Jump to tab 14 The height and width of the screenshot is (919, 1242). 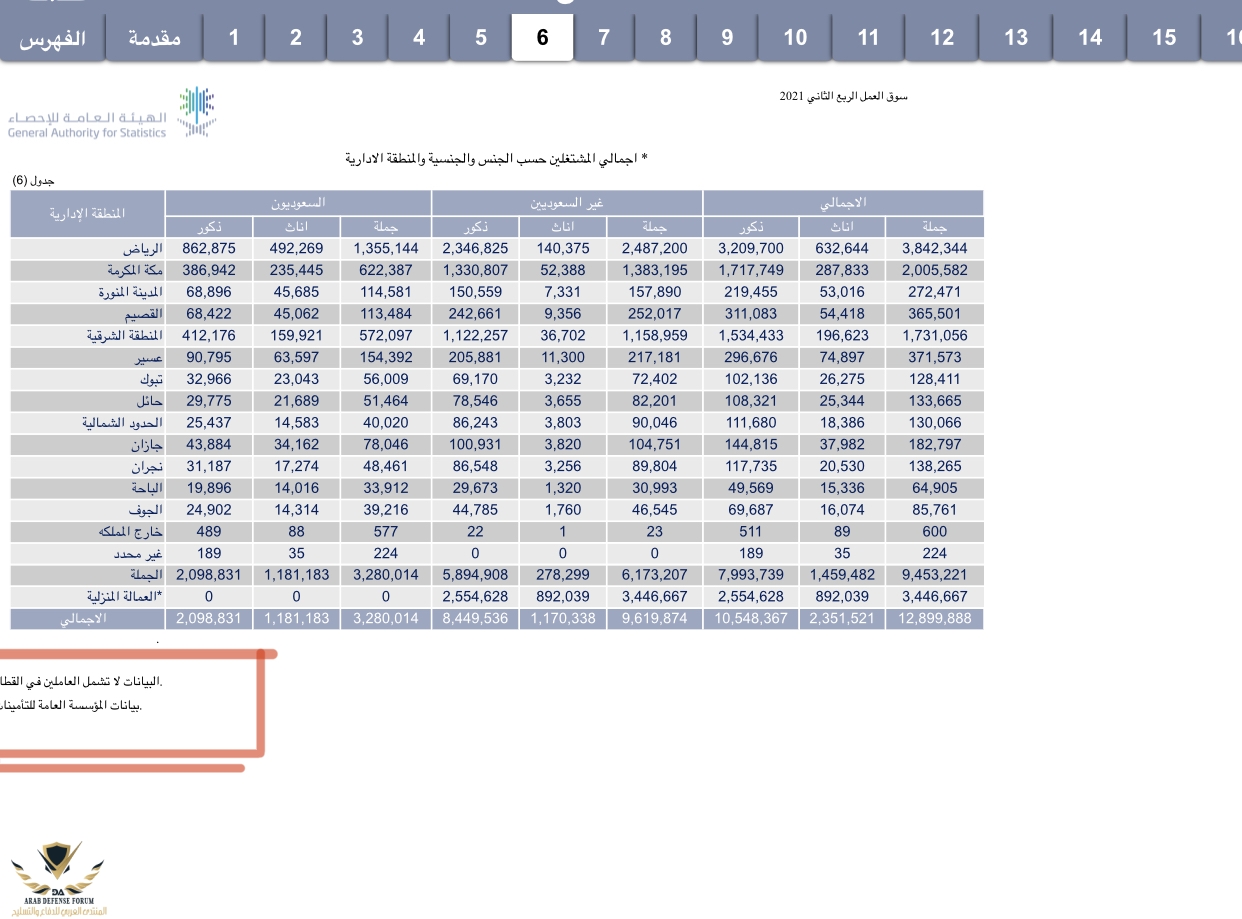[x=1090, y=38]
